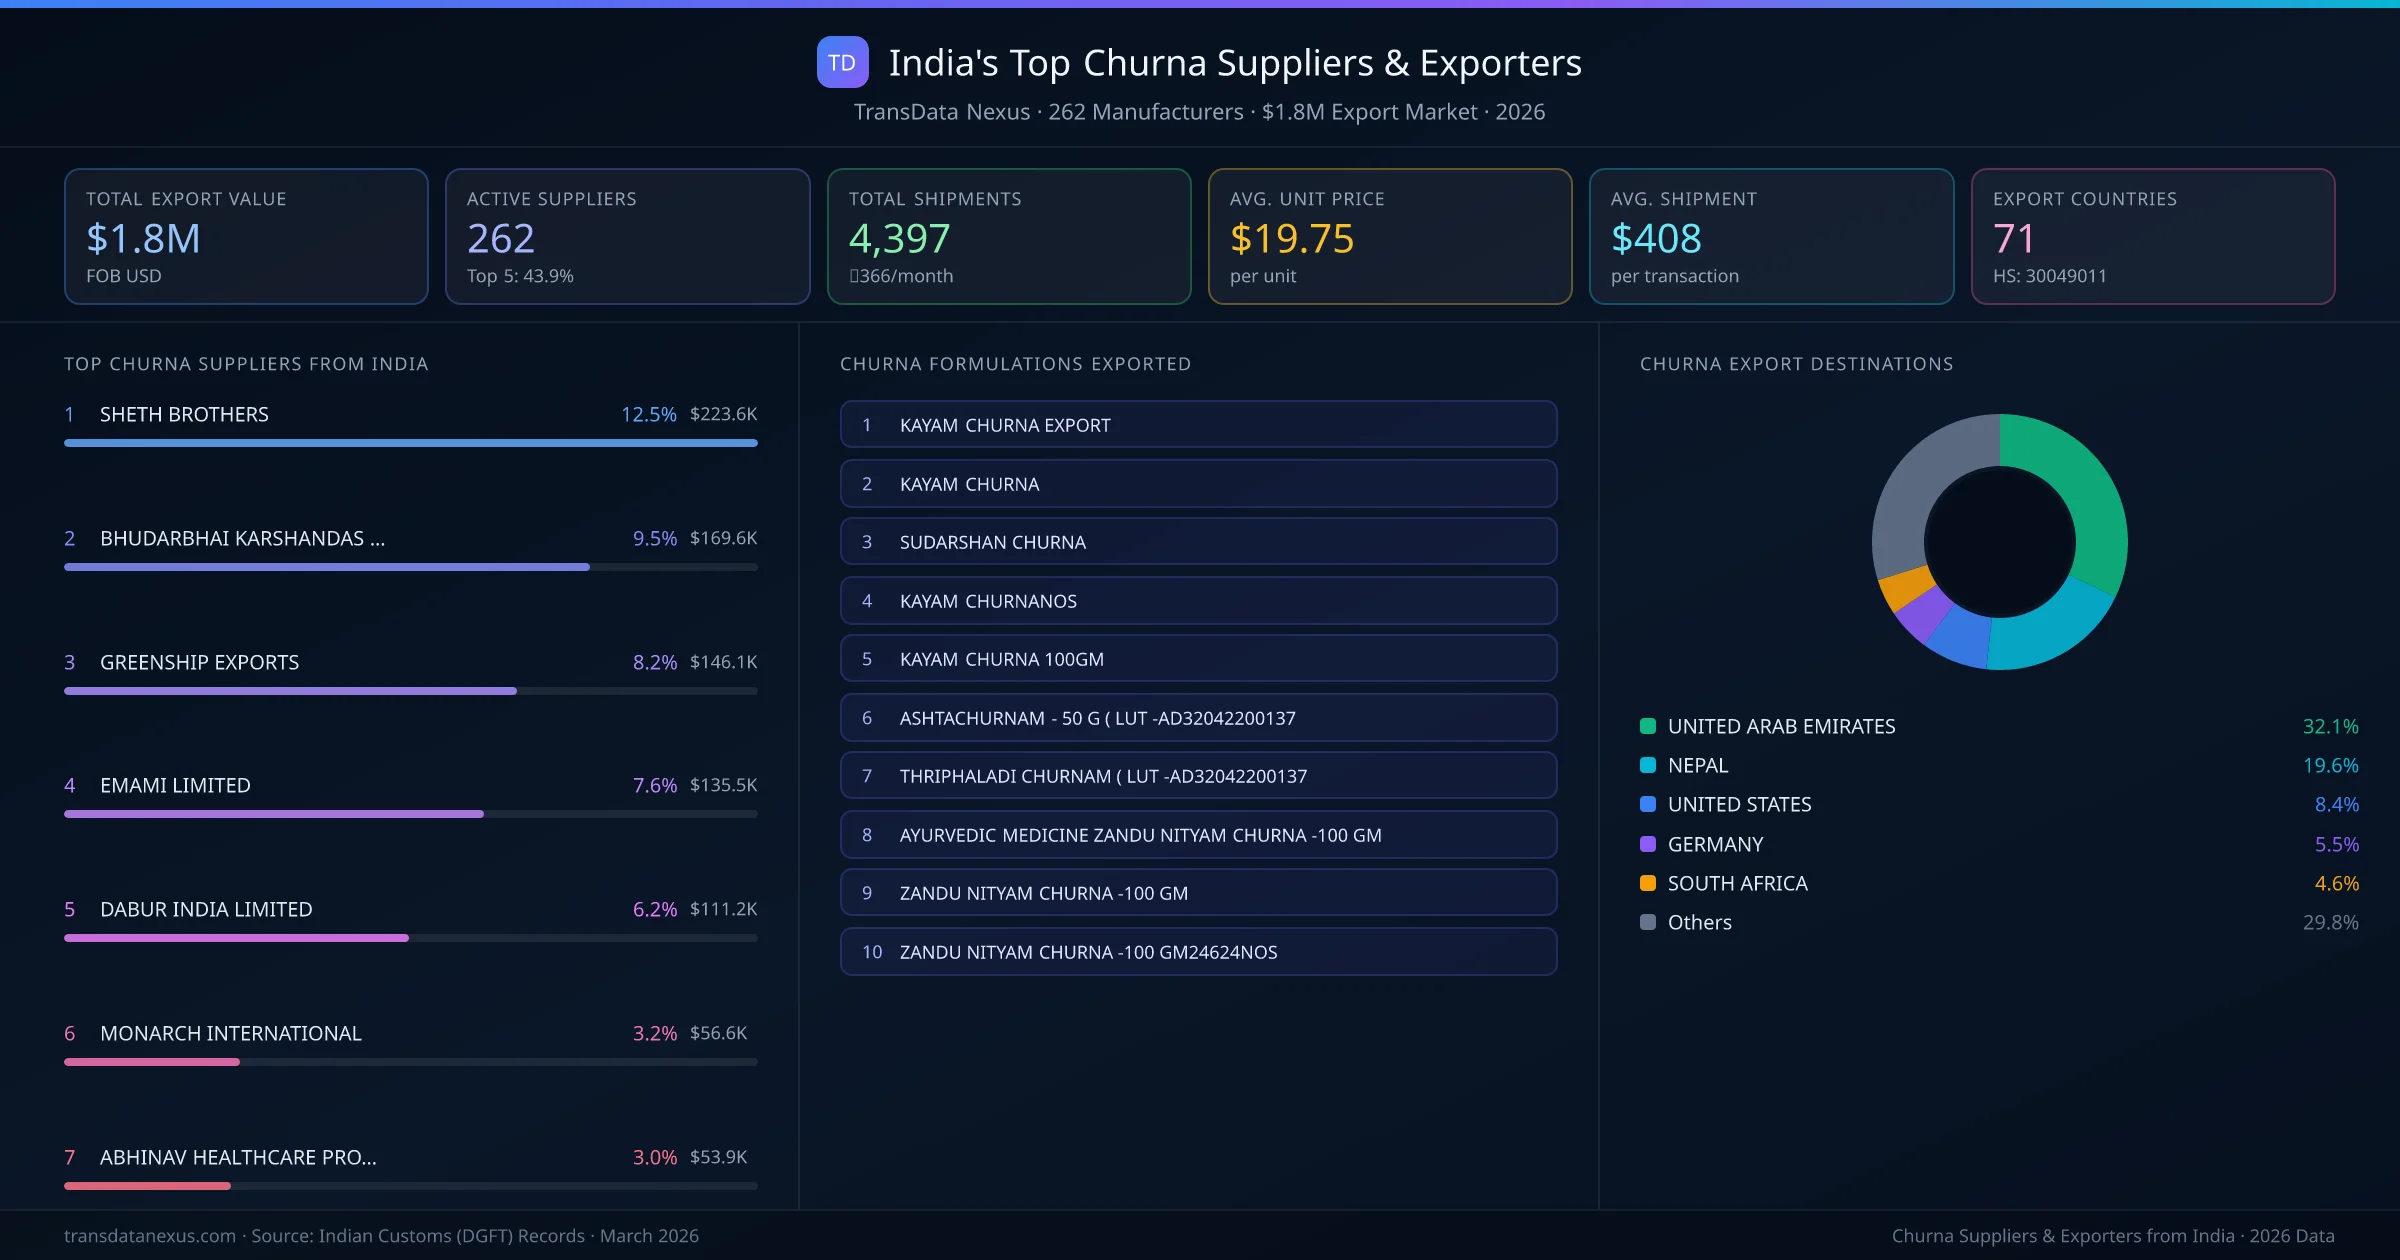2400x1260 pixels.
Task: Open the Total Shipments card
Action: [1008, 236]
